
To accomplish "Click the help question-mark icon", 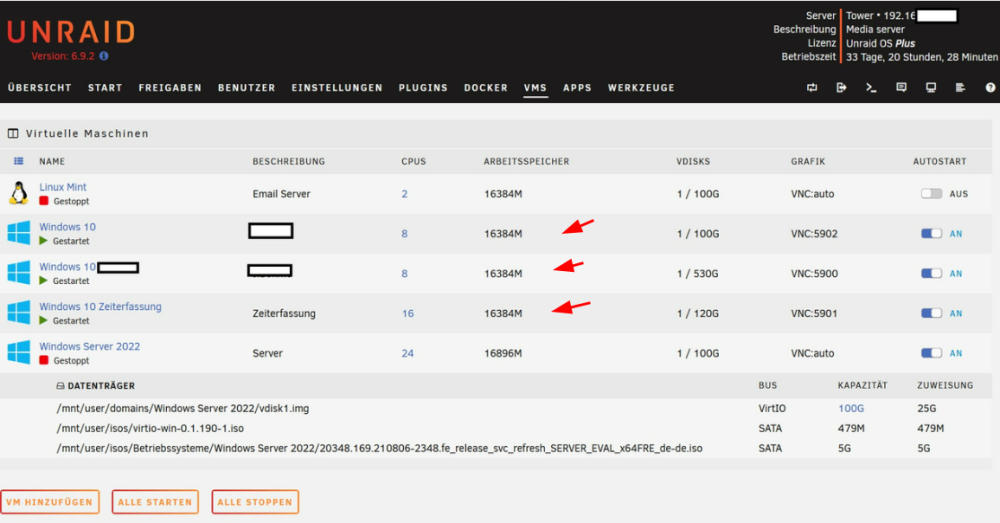I will tap(990, 87).
